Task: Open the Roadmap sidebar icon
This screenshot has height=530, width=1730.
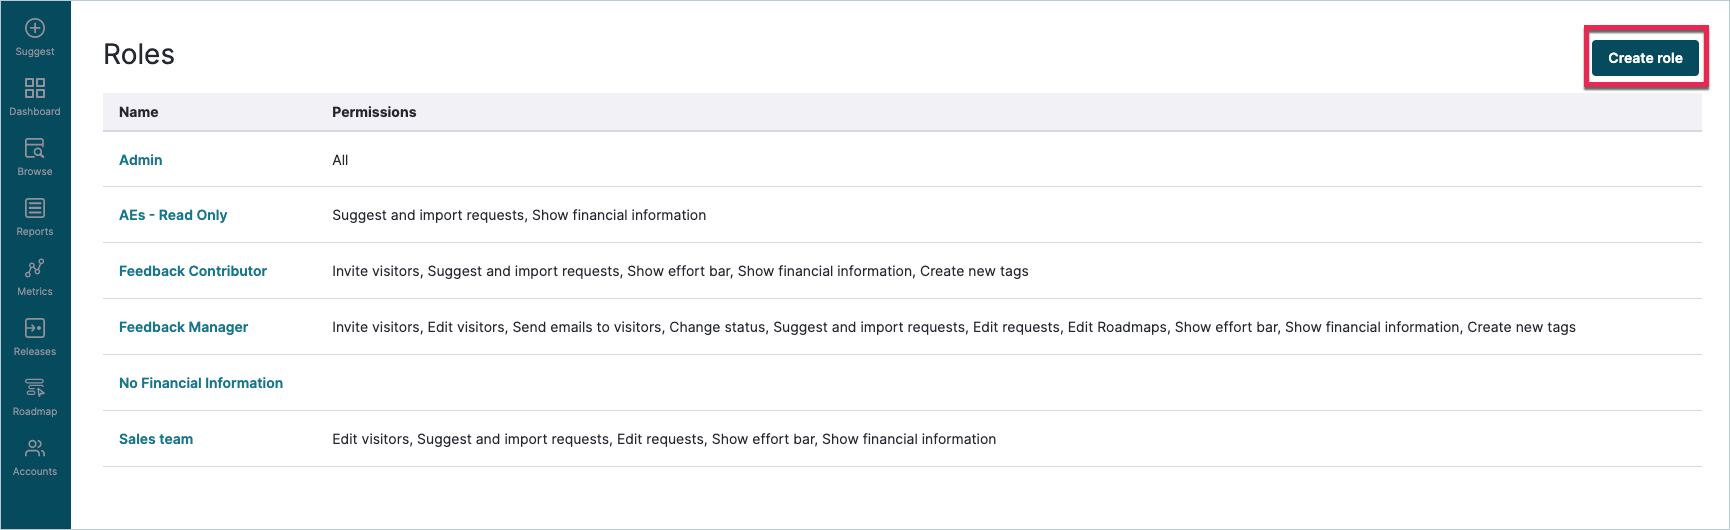Action: click(35, 388)
